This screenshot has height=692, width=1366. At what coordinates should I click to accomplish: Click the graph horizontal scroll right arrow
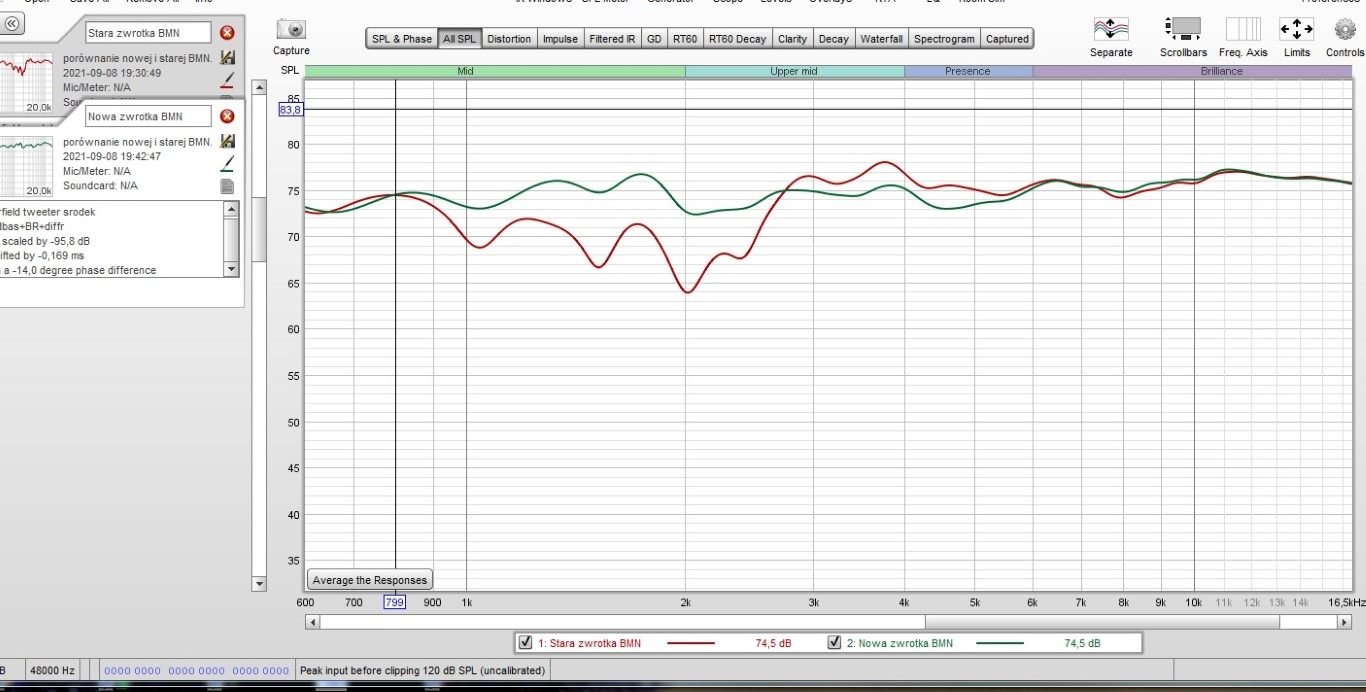[x=1344, y=622]
